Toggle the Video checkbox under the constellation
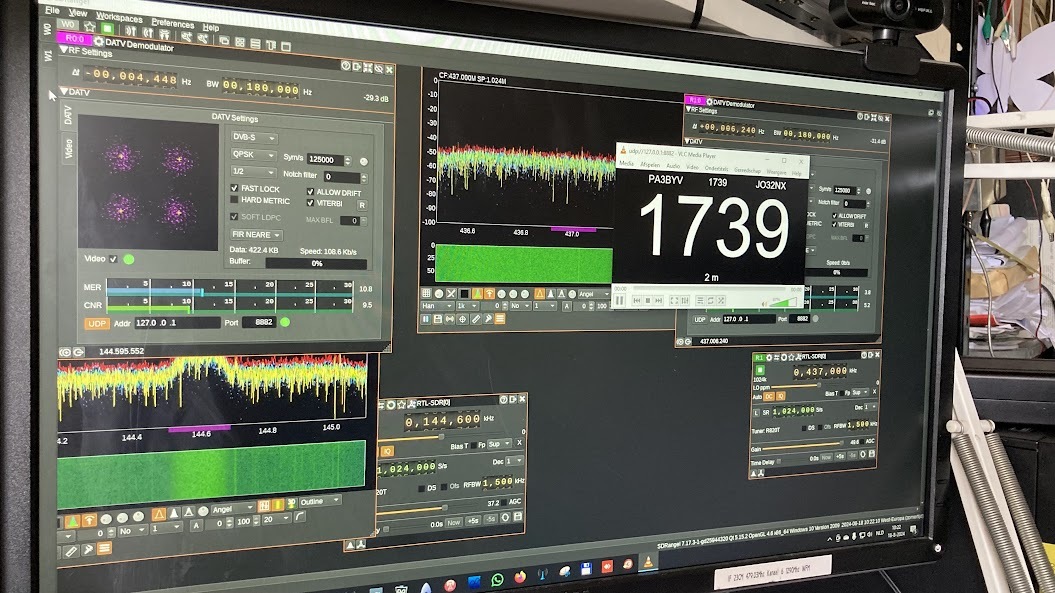1055x593 pixels. 113,259
